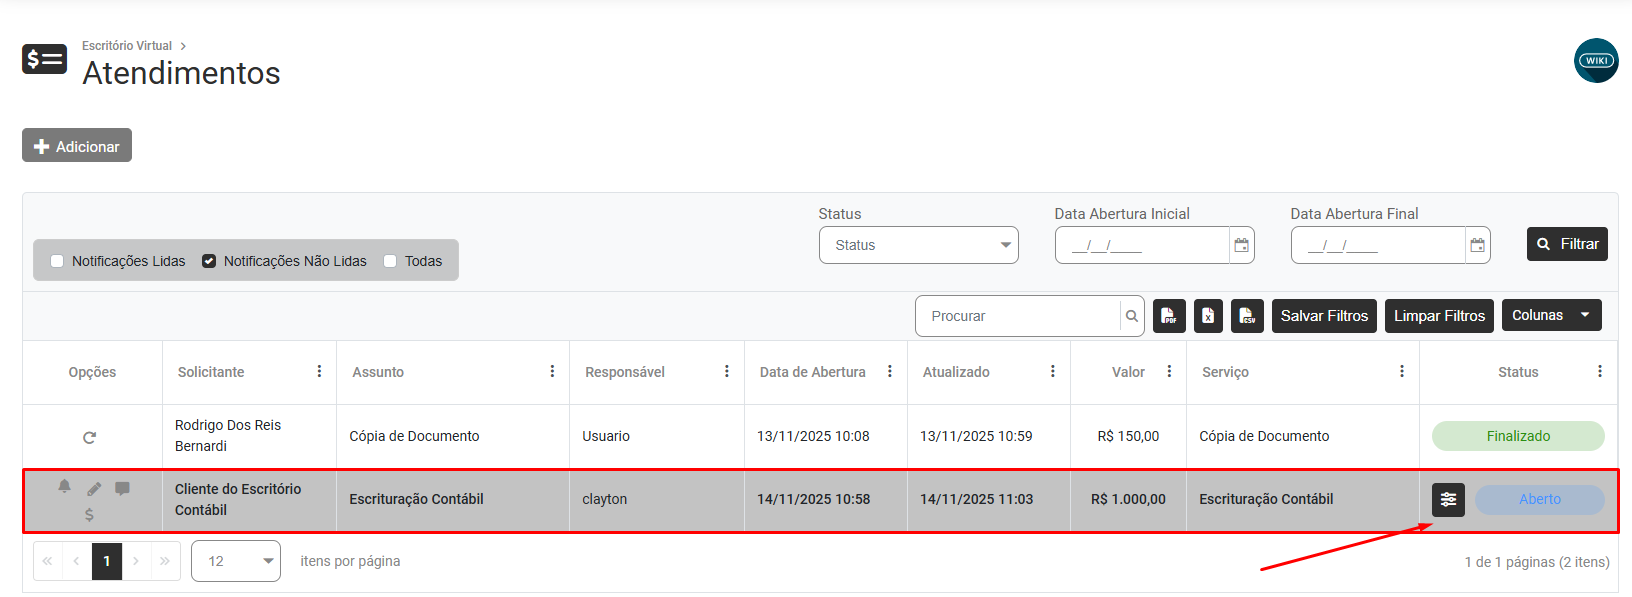Click the sliders icon beside Aberto status
The height and width of the screenshot is (597, 1632).
click(1448, 500)
